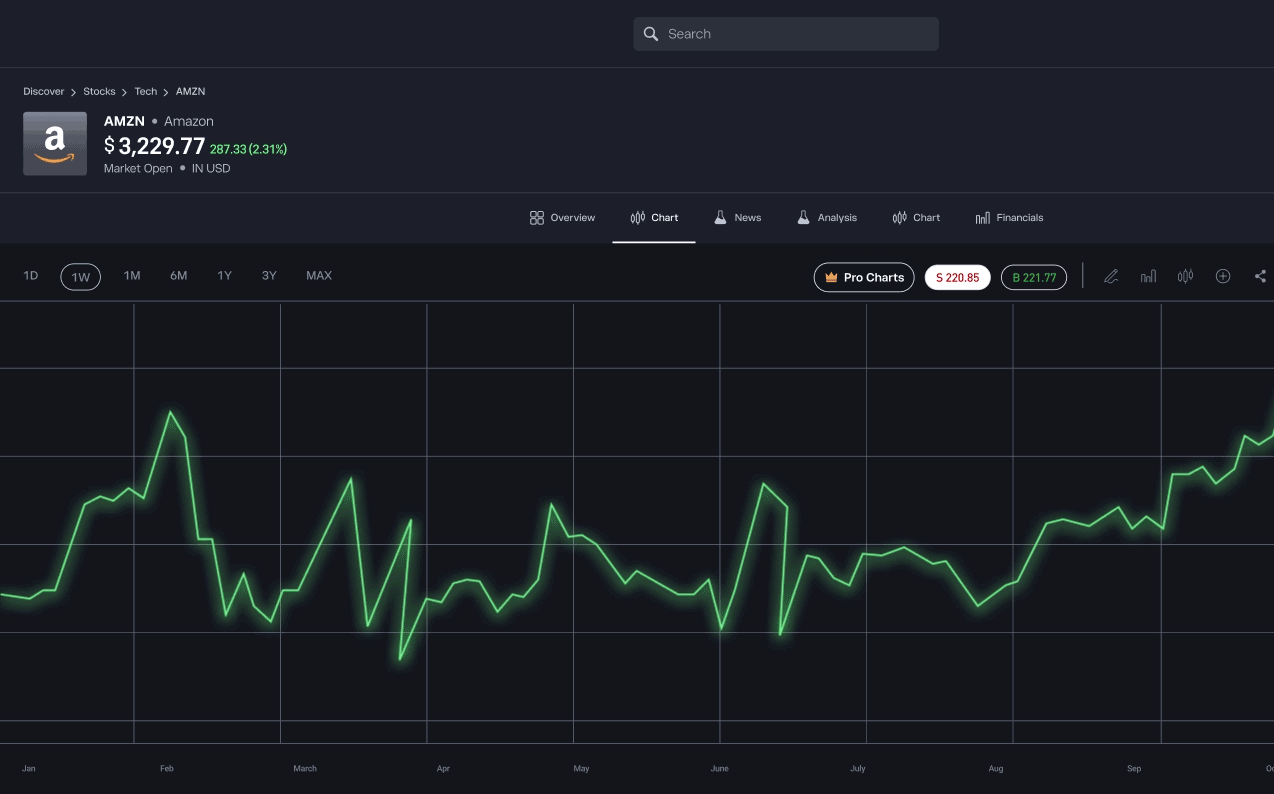Screen dimensions: 1274x794
Task: Click the IN USD currency text
Action: [x=211, y=169]
